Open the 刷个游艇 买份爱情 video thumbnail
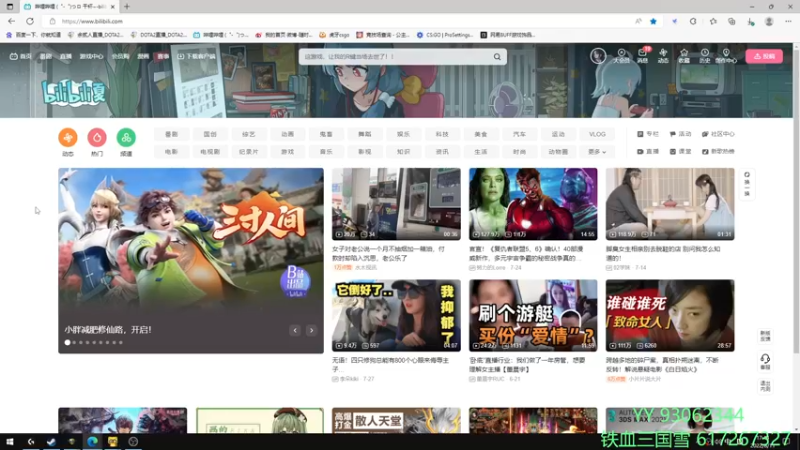The height and width of the screenshot is (450, 800). 533,315
